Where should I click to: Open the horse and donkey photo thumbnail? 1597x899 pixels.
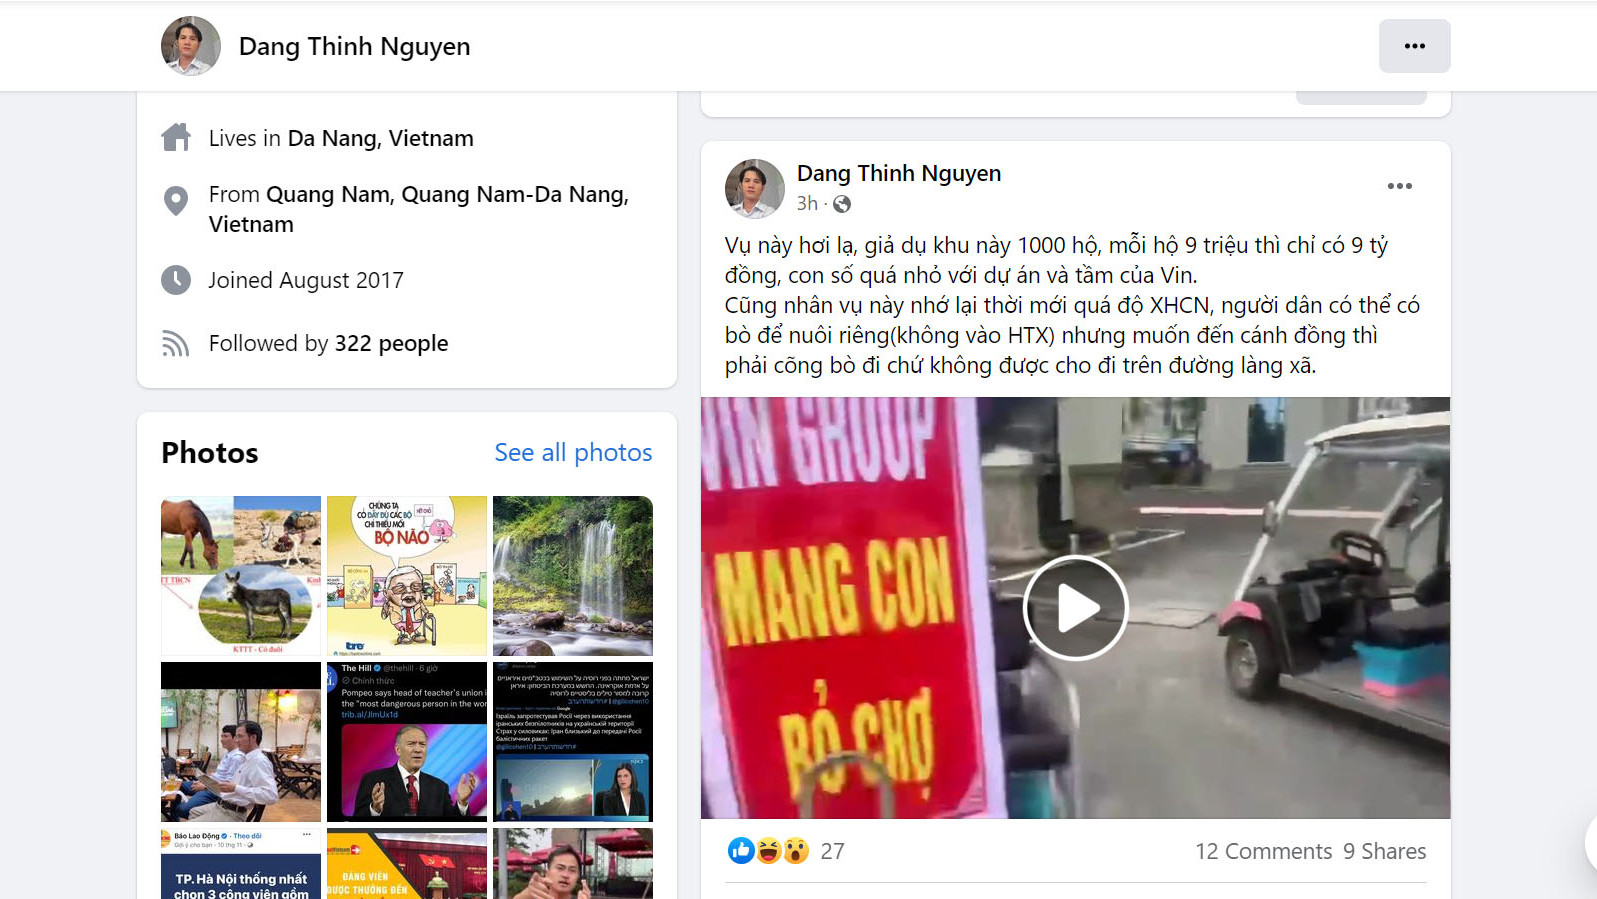coord(241,576)
